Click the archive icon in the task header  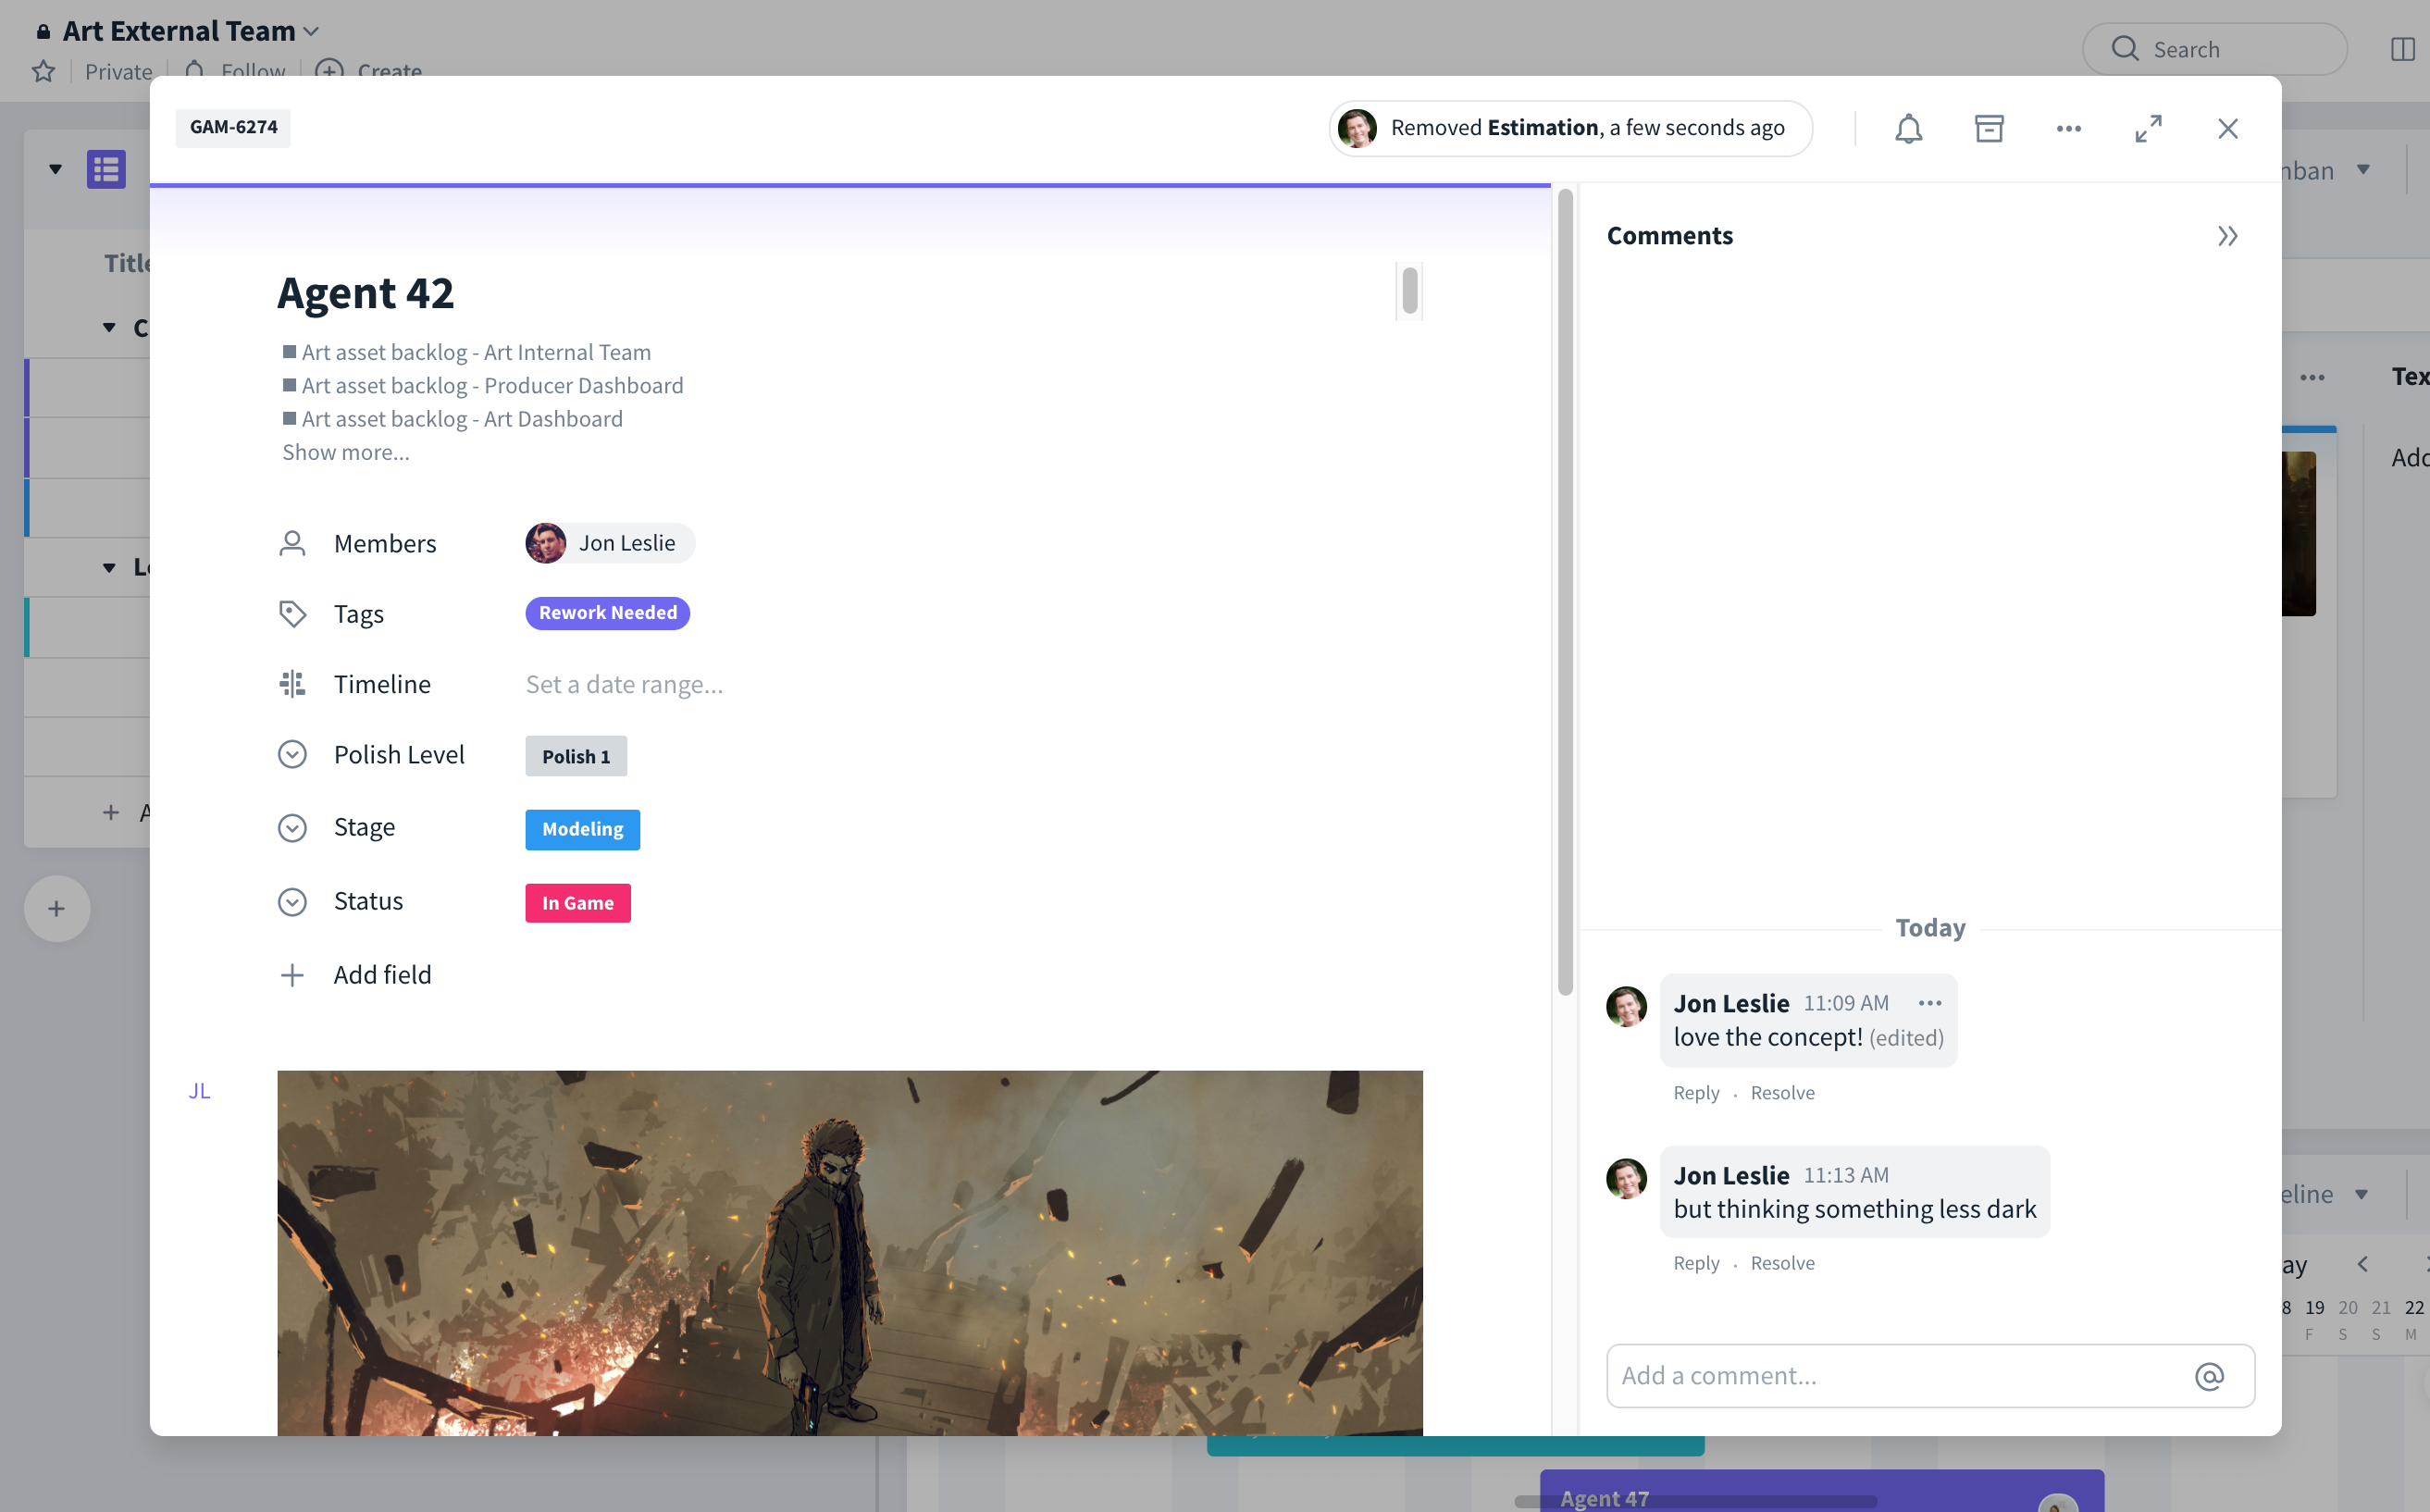[x=1988, y=128]
